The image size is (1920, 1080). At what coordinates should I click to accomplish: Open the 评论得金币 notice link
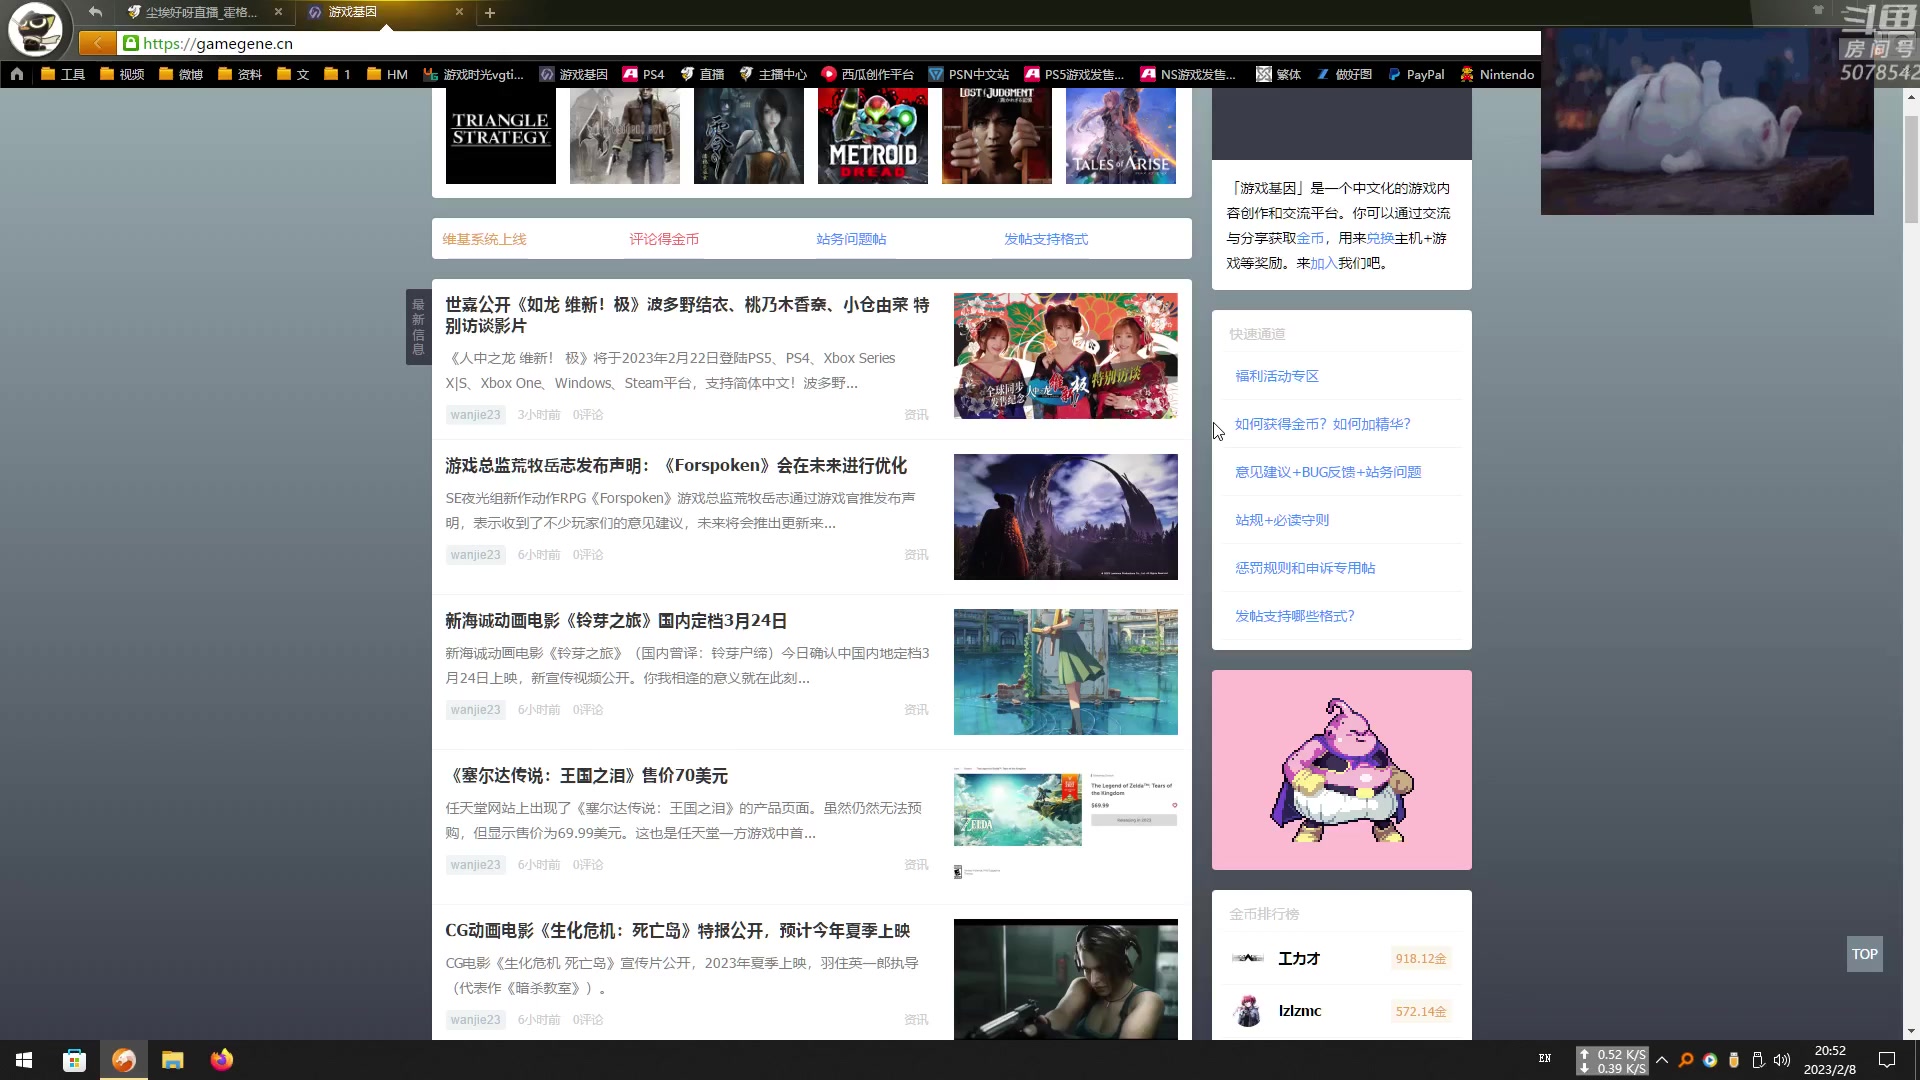[664, 239]
